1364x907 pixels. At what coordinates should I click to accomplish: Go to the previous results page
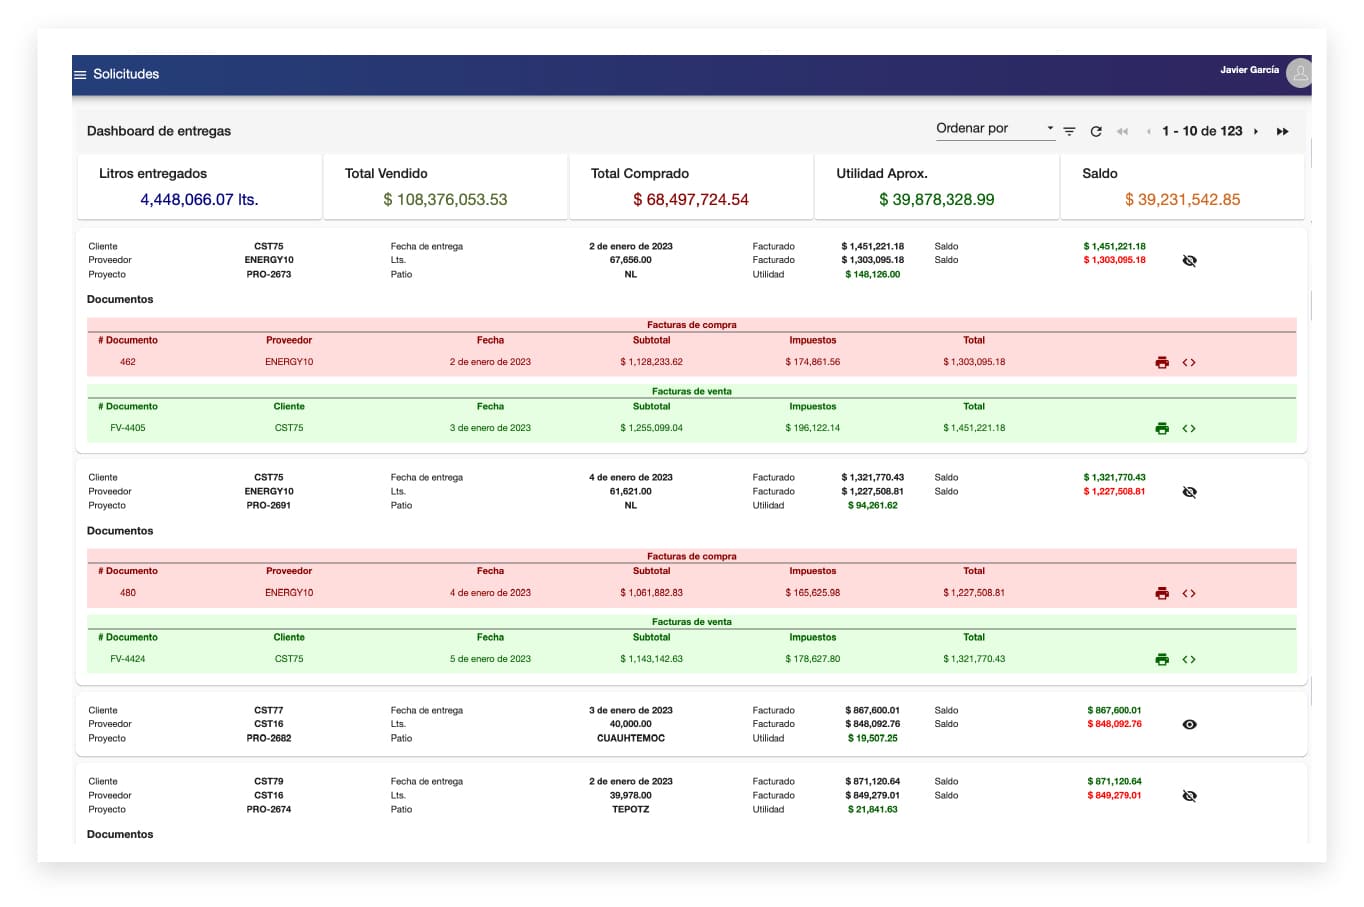click(x=1148, y=131)
